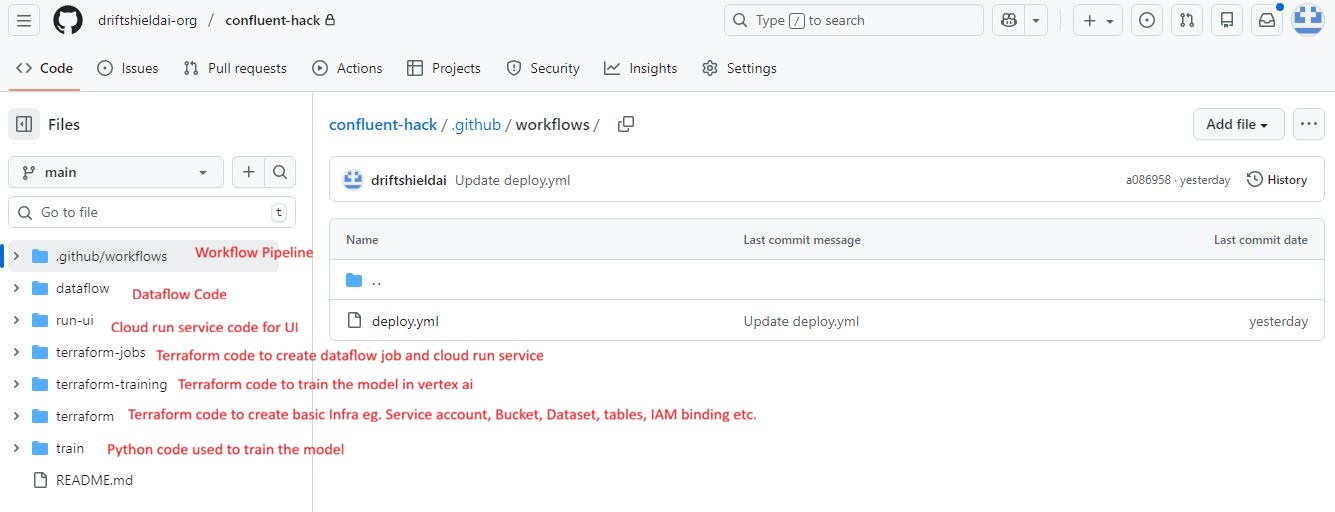Click the deploy.yml file icon

354,321
